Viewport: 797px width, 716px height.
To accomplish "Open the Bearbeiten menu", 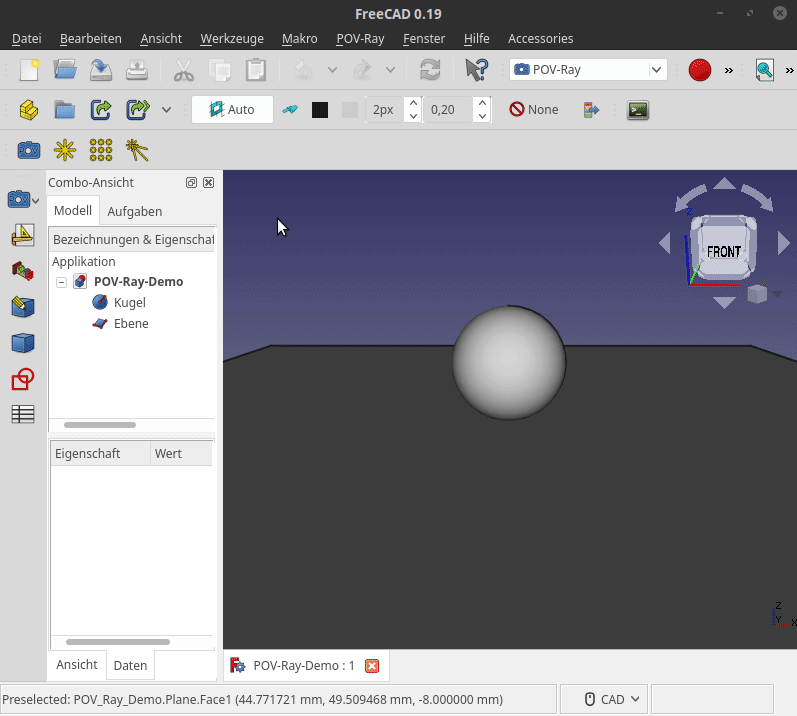I will (x=90, y=39).
